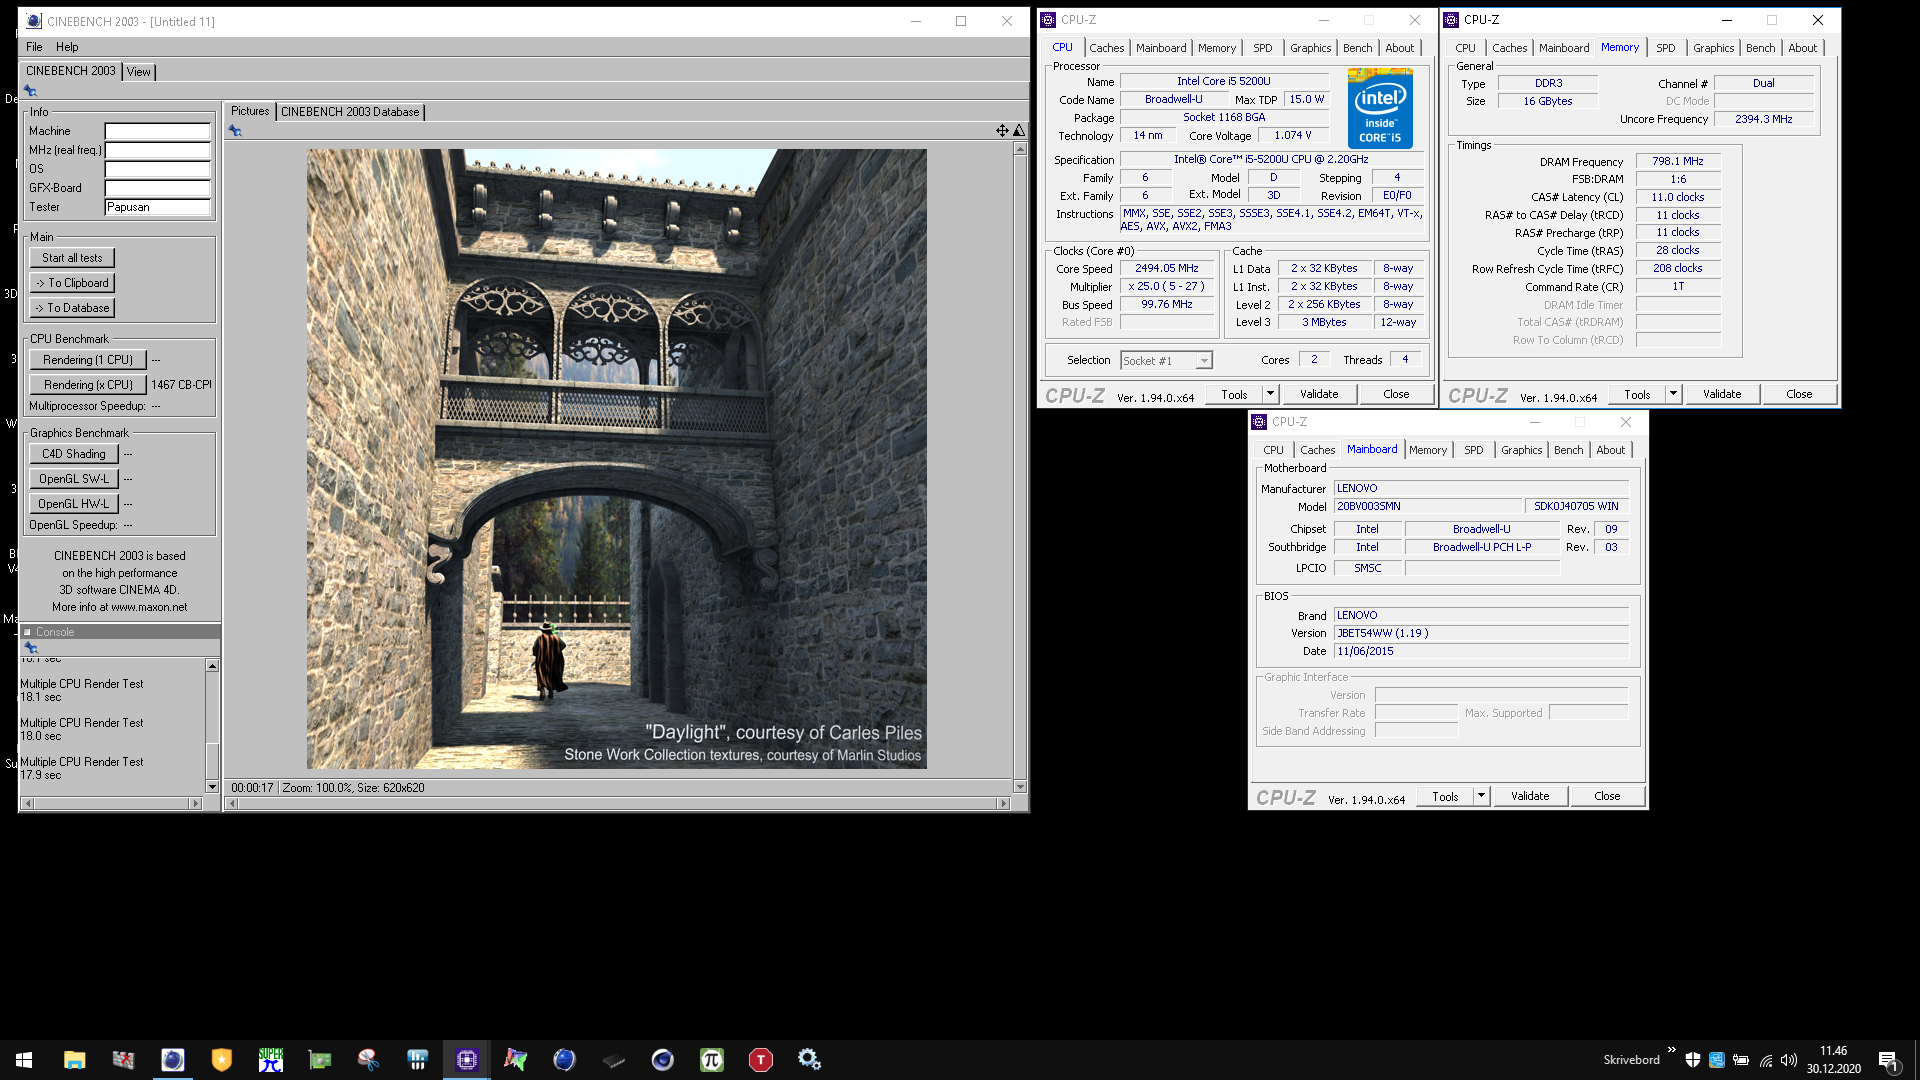Viewport: 1920px width, 1080px height.
Task: Open the Help menu in CINEBENCH
Action: click(x=67, y=47)
